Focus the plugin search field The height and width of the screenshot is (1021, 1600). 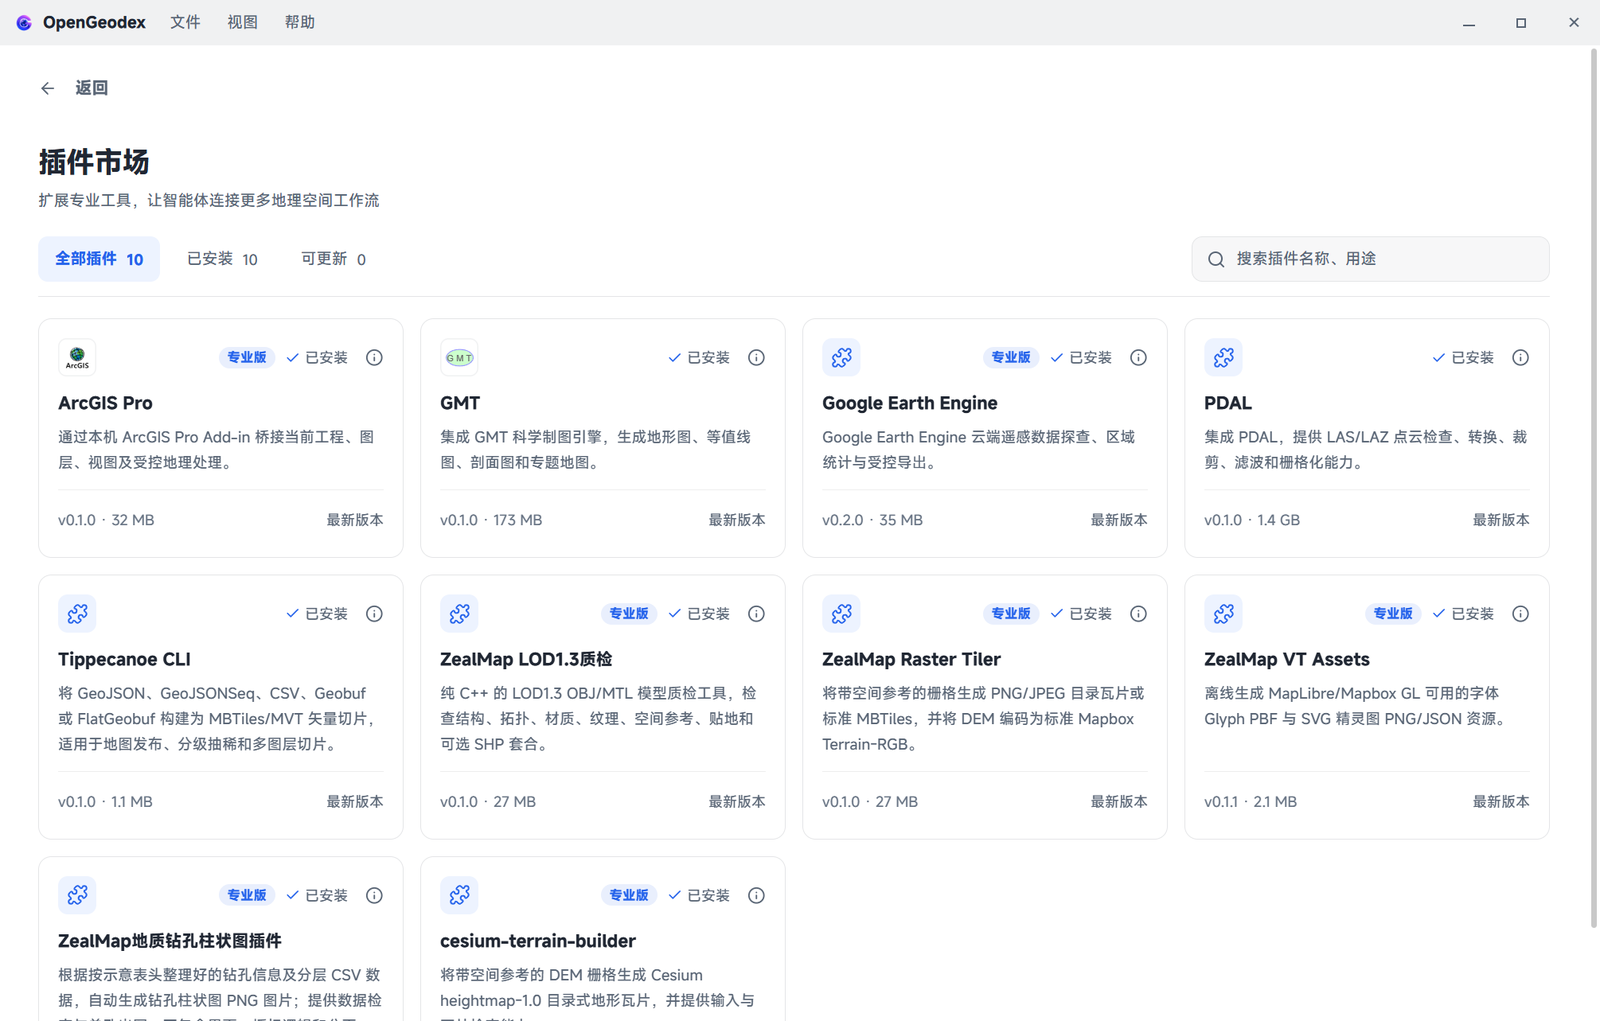pos(1370,259)
